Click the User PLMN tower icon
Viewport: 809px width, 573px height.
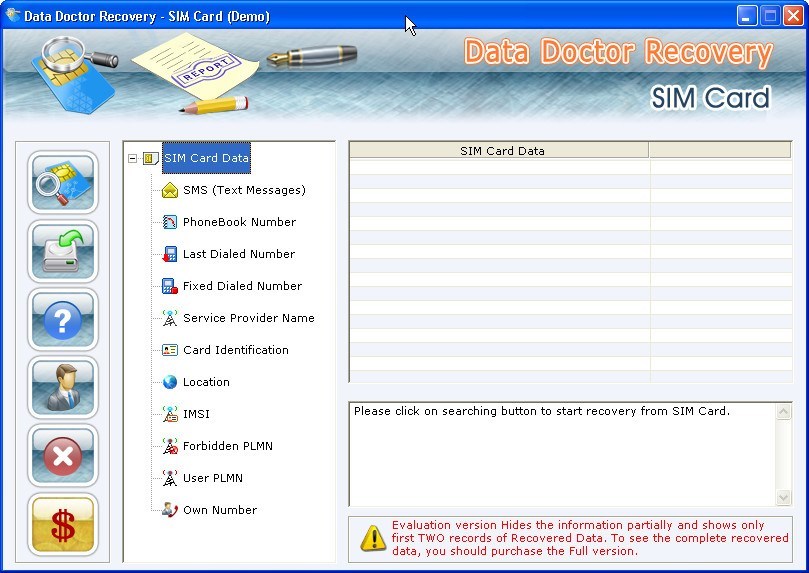(x=170, y=478)
